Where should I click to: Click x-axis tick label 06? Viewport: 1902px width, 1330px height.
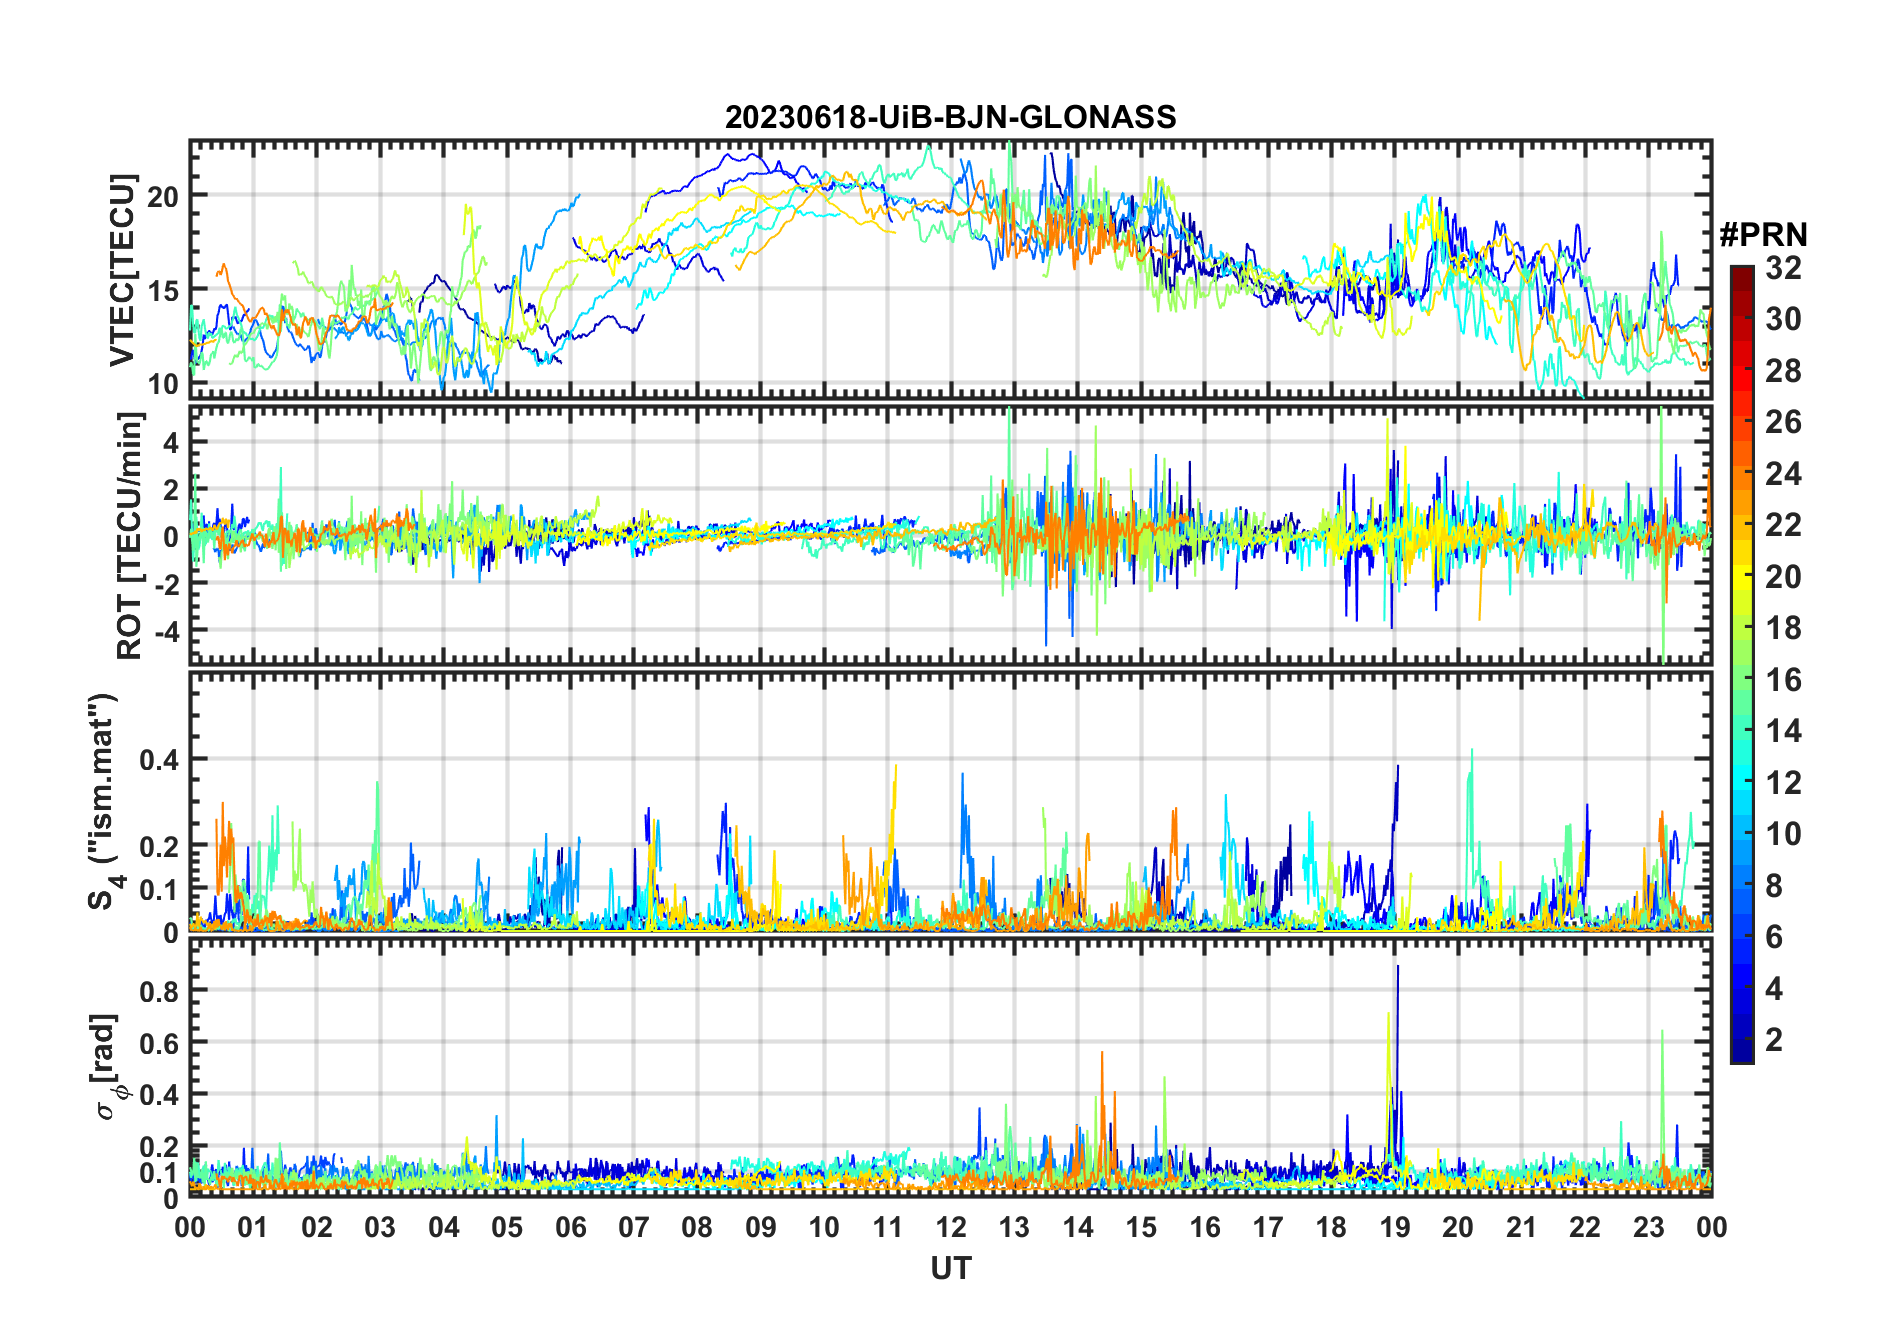[570, 1227]
